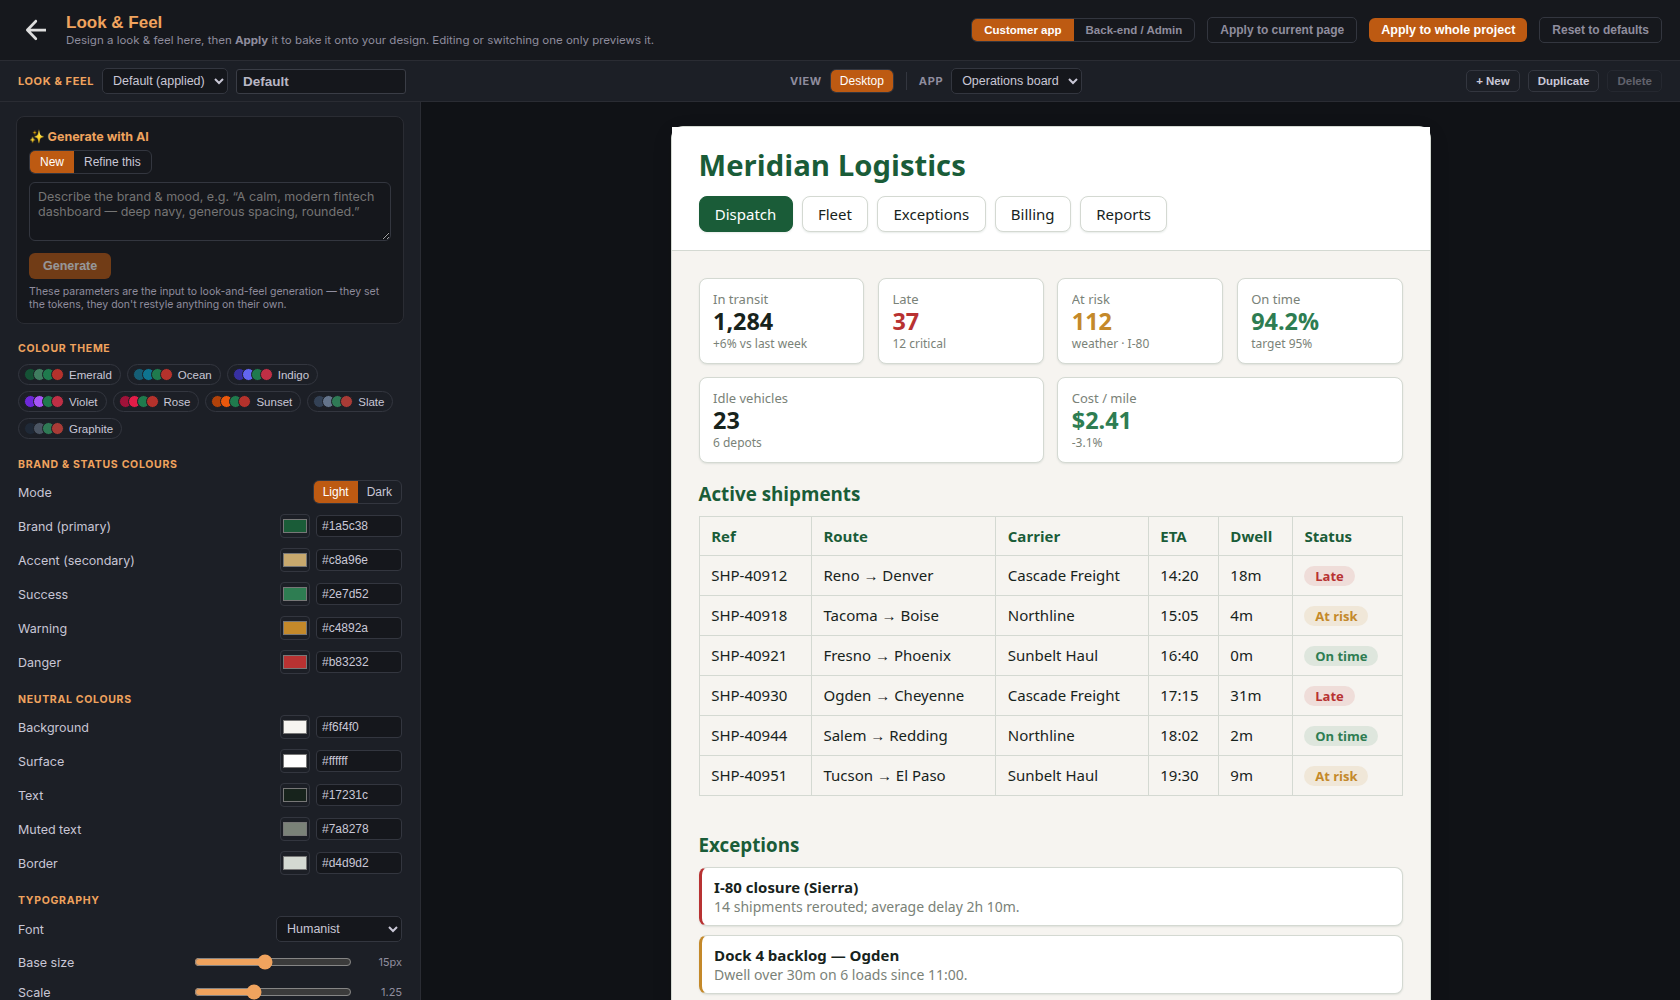
Task: Set mode to Dark
Action: click(379, 492)
